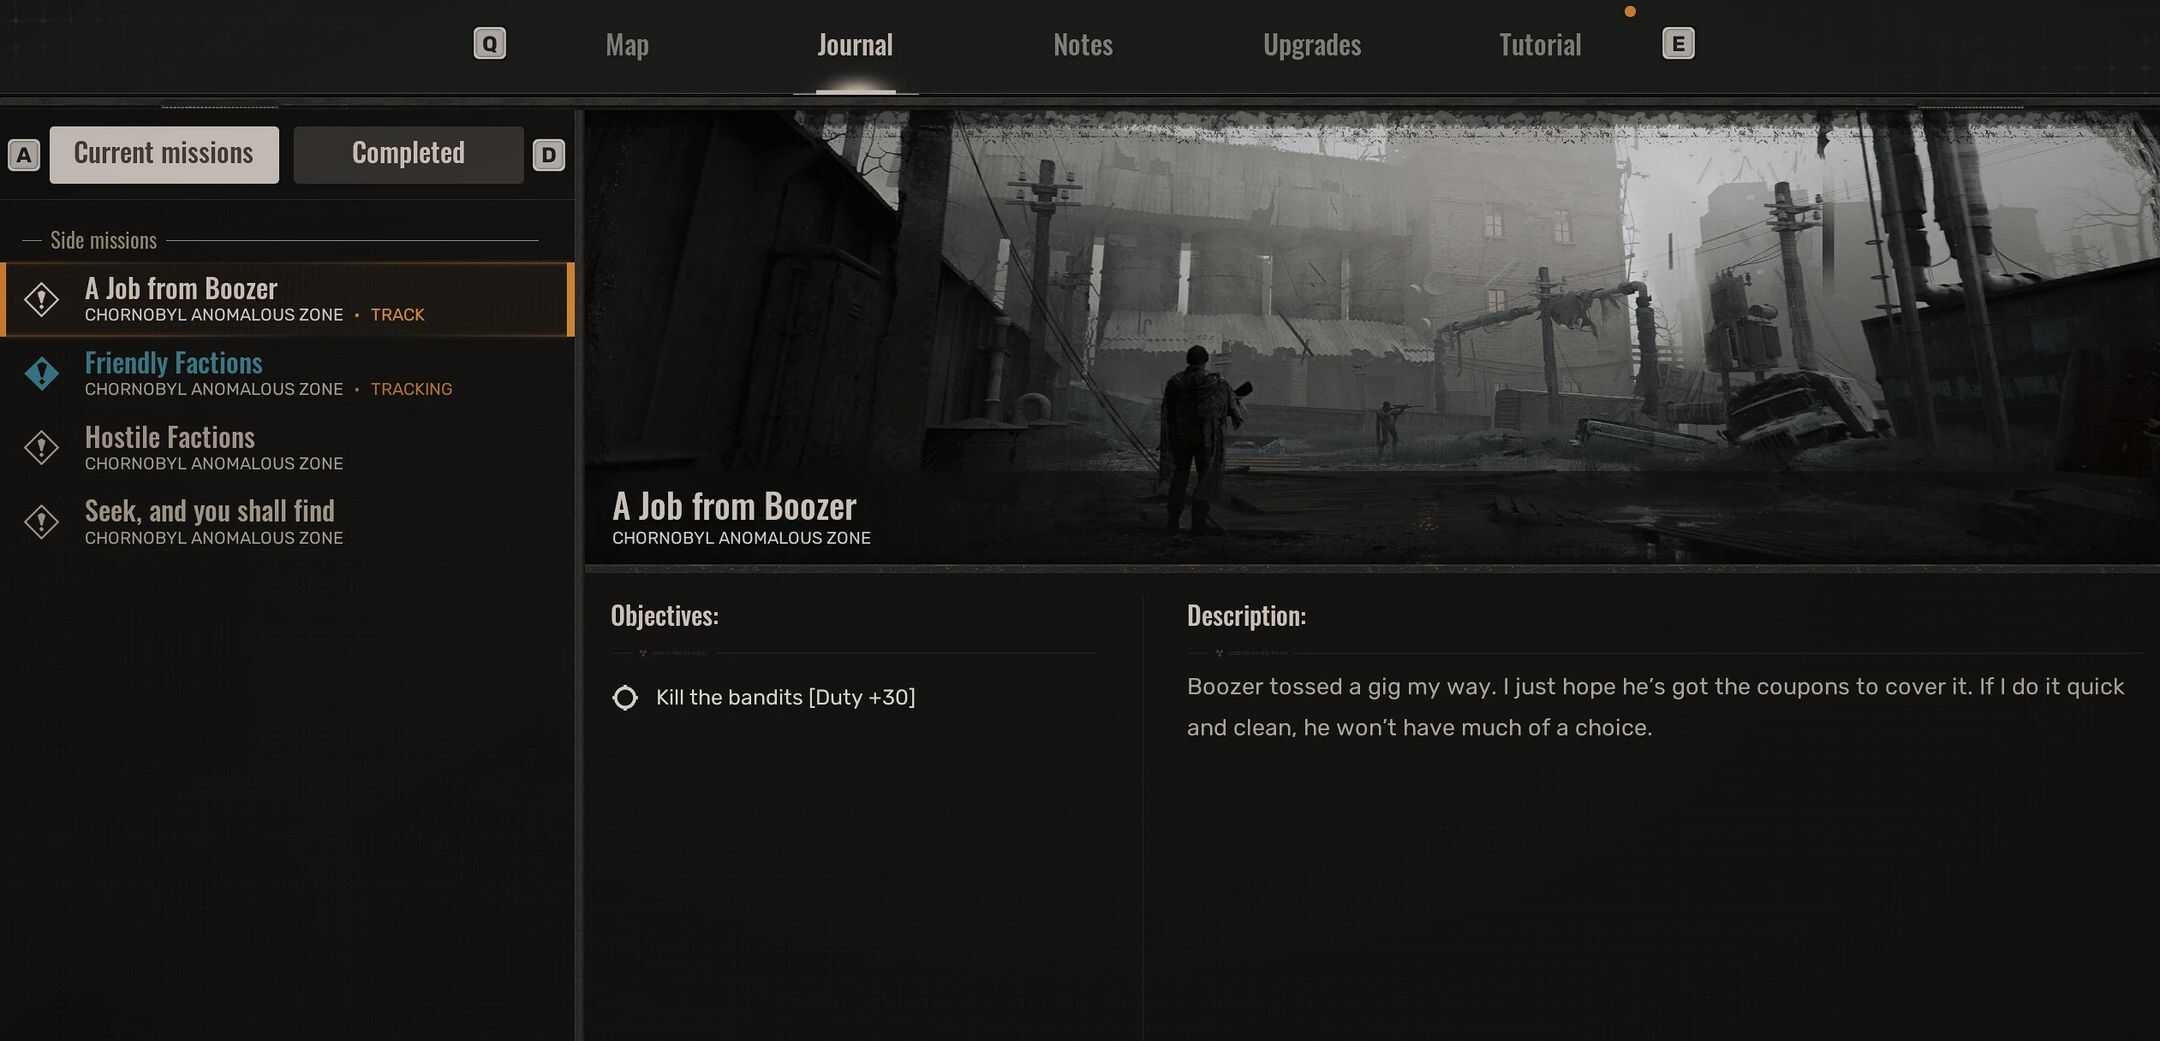Toggle TRACK on A Job from Boozer
The image size is (2160, 1041).
coord(397,315)
